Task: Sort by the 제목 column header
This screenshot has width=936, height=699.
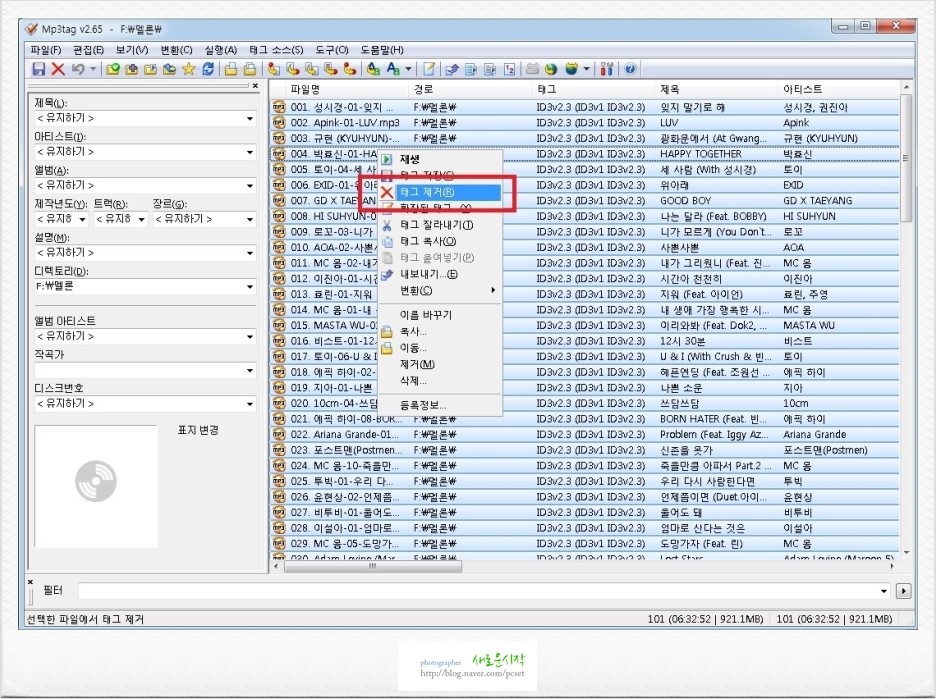Action: [716, 89]
